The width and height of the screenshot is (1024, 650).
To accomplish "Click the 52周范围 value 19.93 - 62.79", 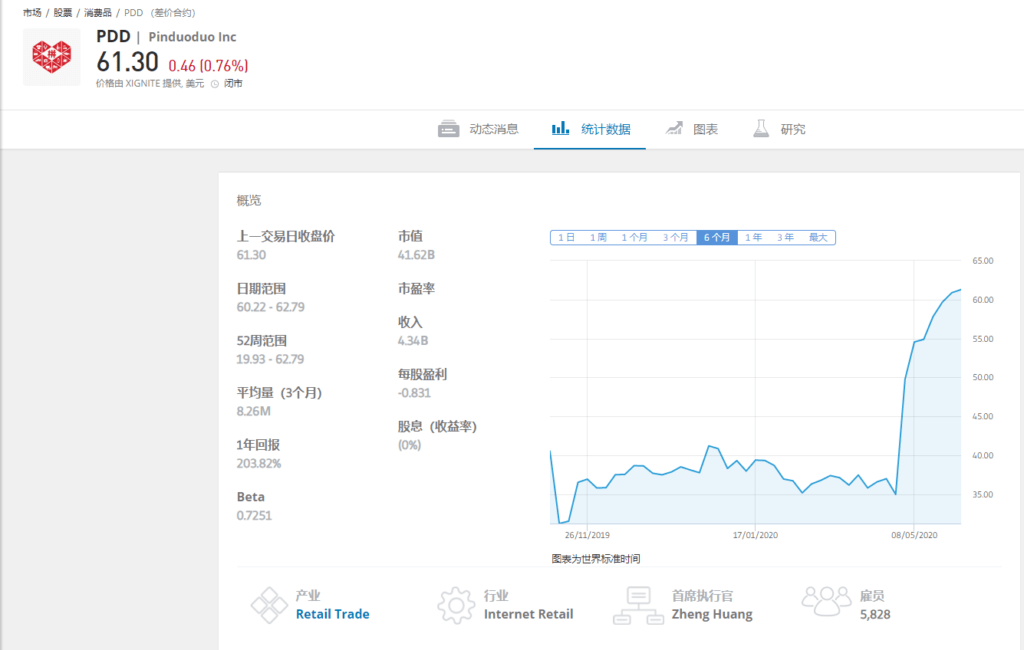I will [x=270, y=359].
